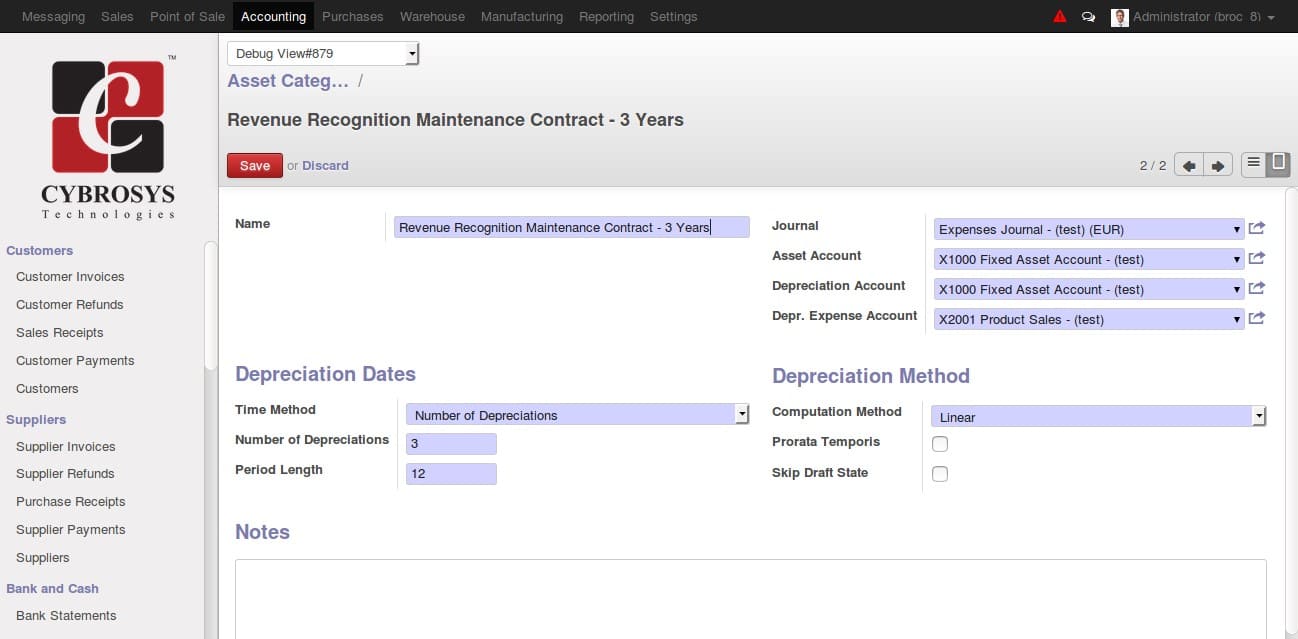1298x639 pixels.
Task: Go to next record arrow
Action: click(1217, 165)
